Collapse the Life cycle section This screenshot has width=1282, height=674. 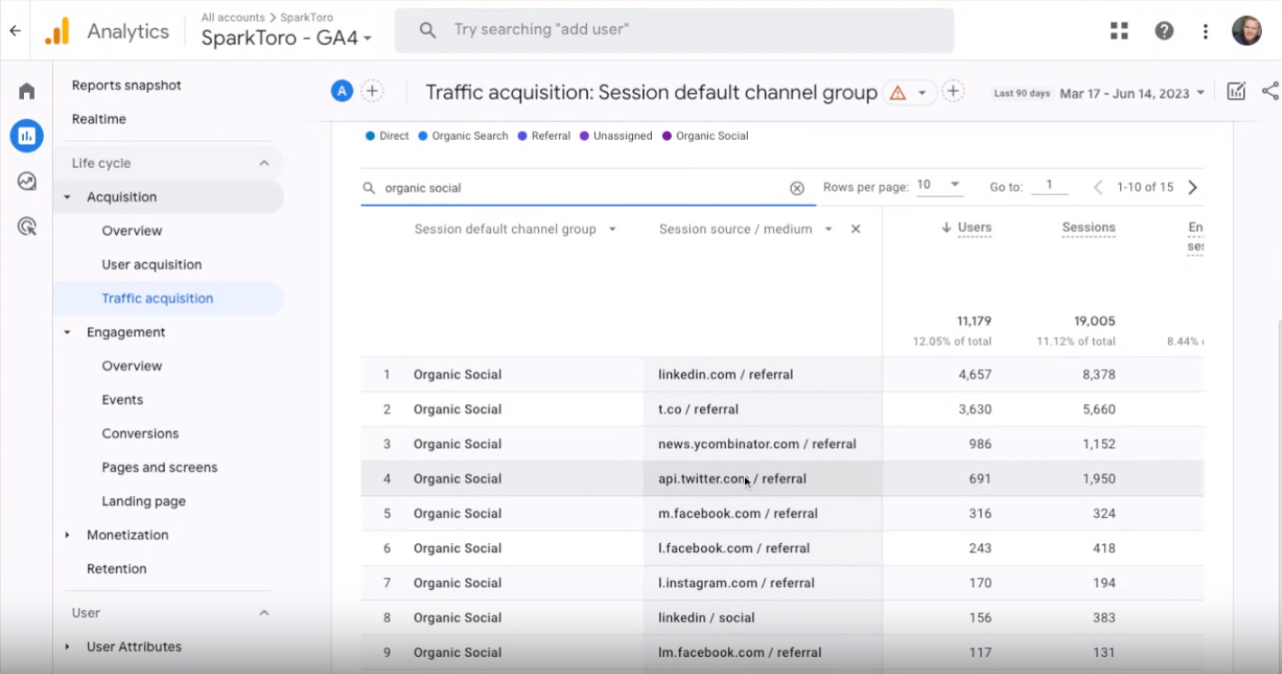click(264, 163)
